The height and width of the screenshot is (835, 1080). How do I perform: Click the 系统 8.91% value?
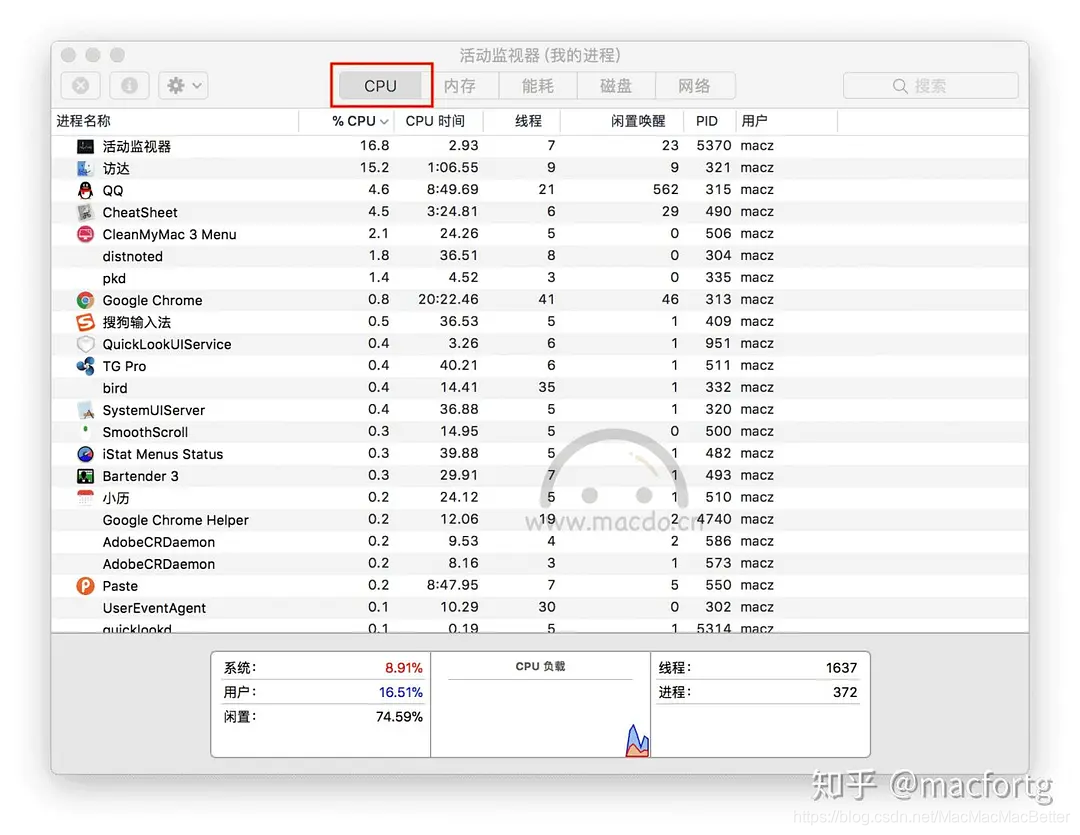(x=404, y=668)
